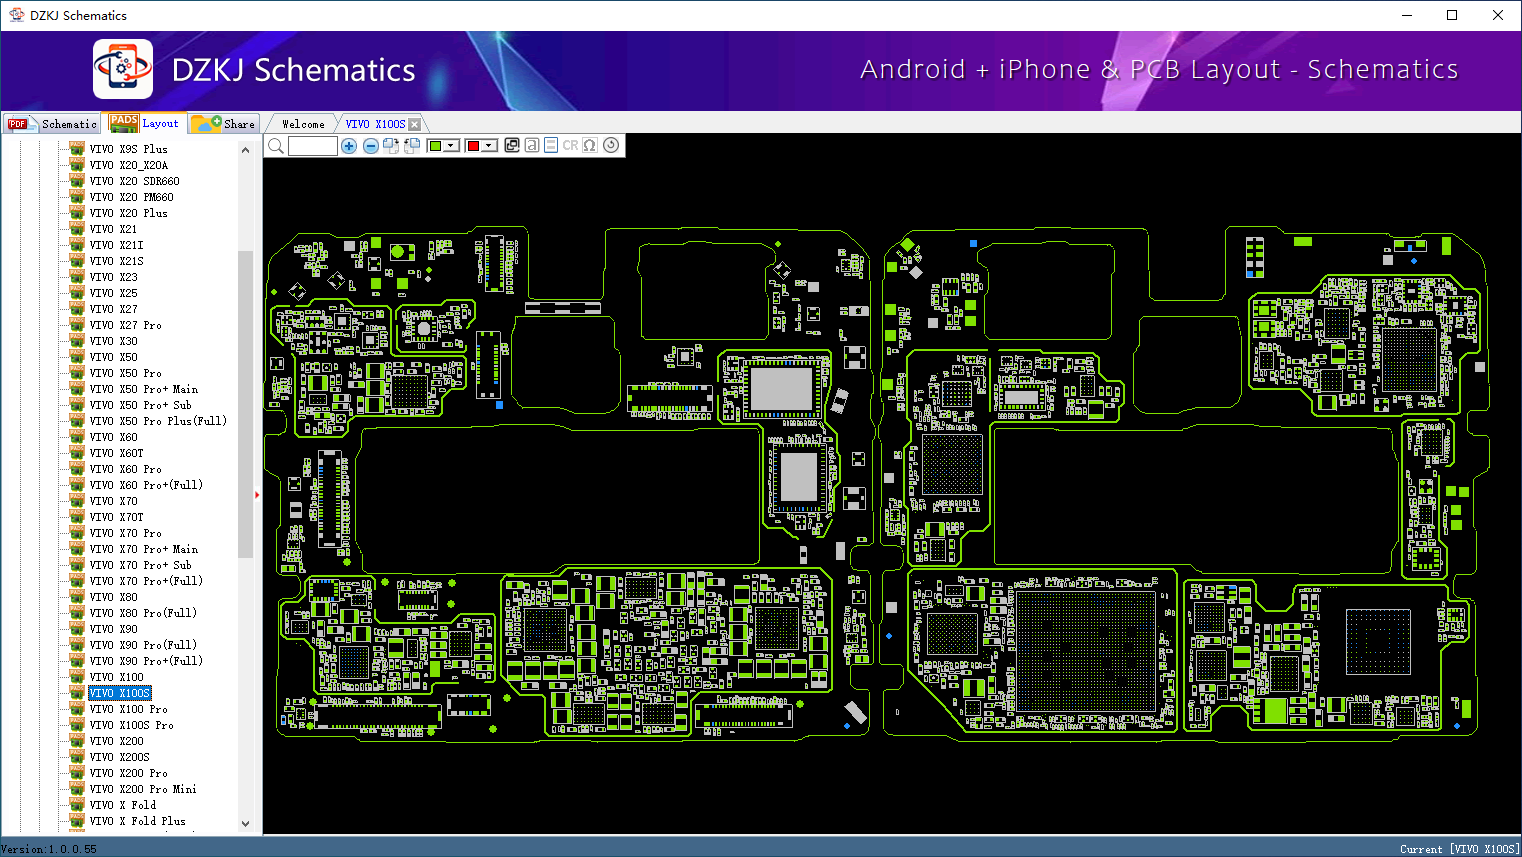Open the Share tab

224,124
